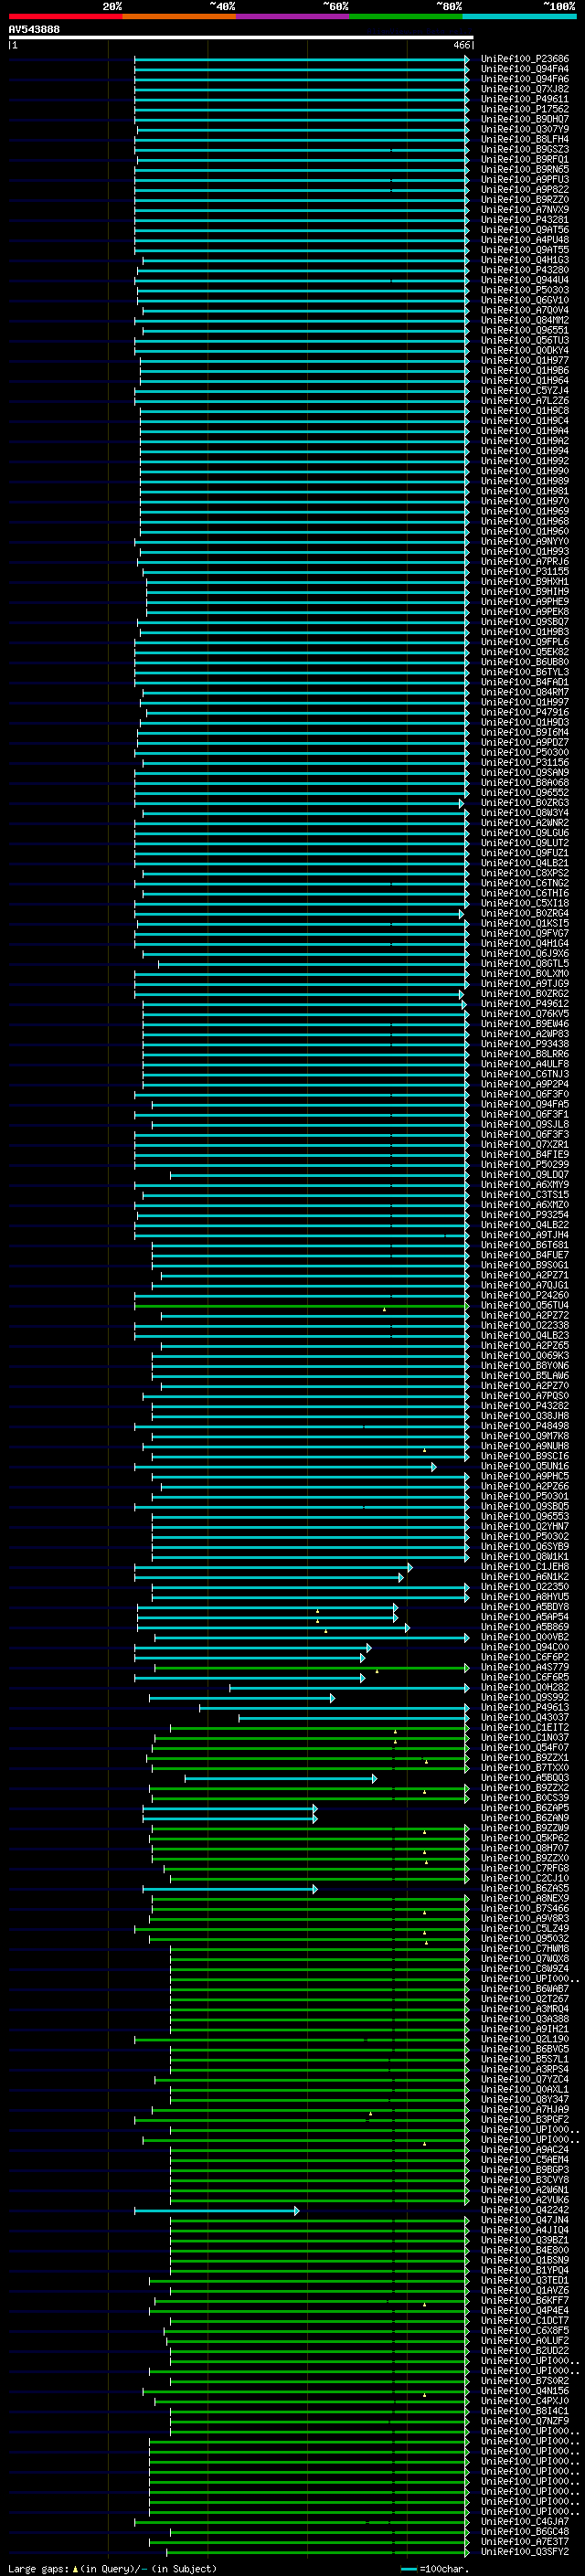This screenshot has height=2576, width=585.
Task: Select UniRef100_Q96553 label
Action: tap(525, 1516)
